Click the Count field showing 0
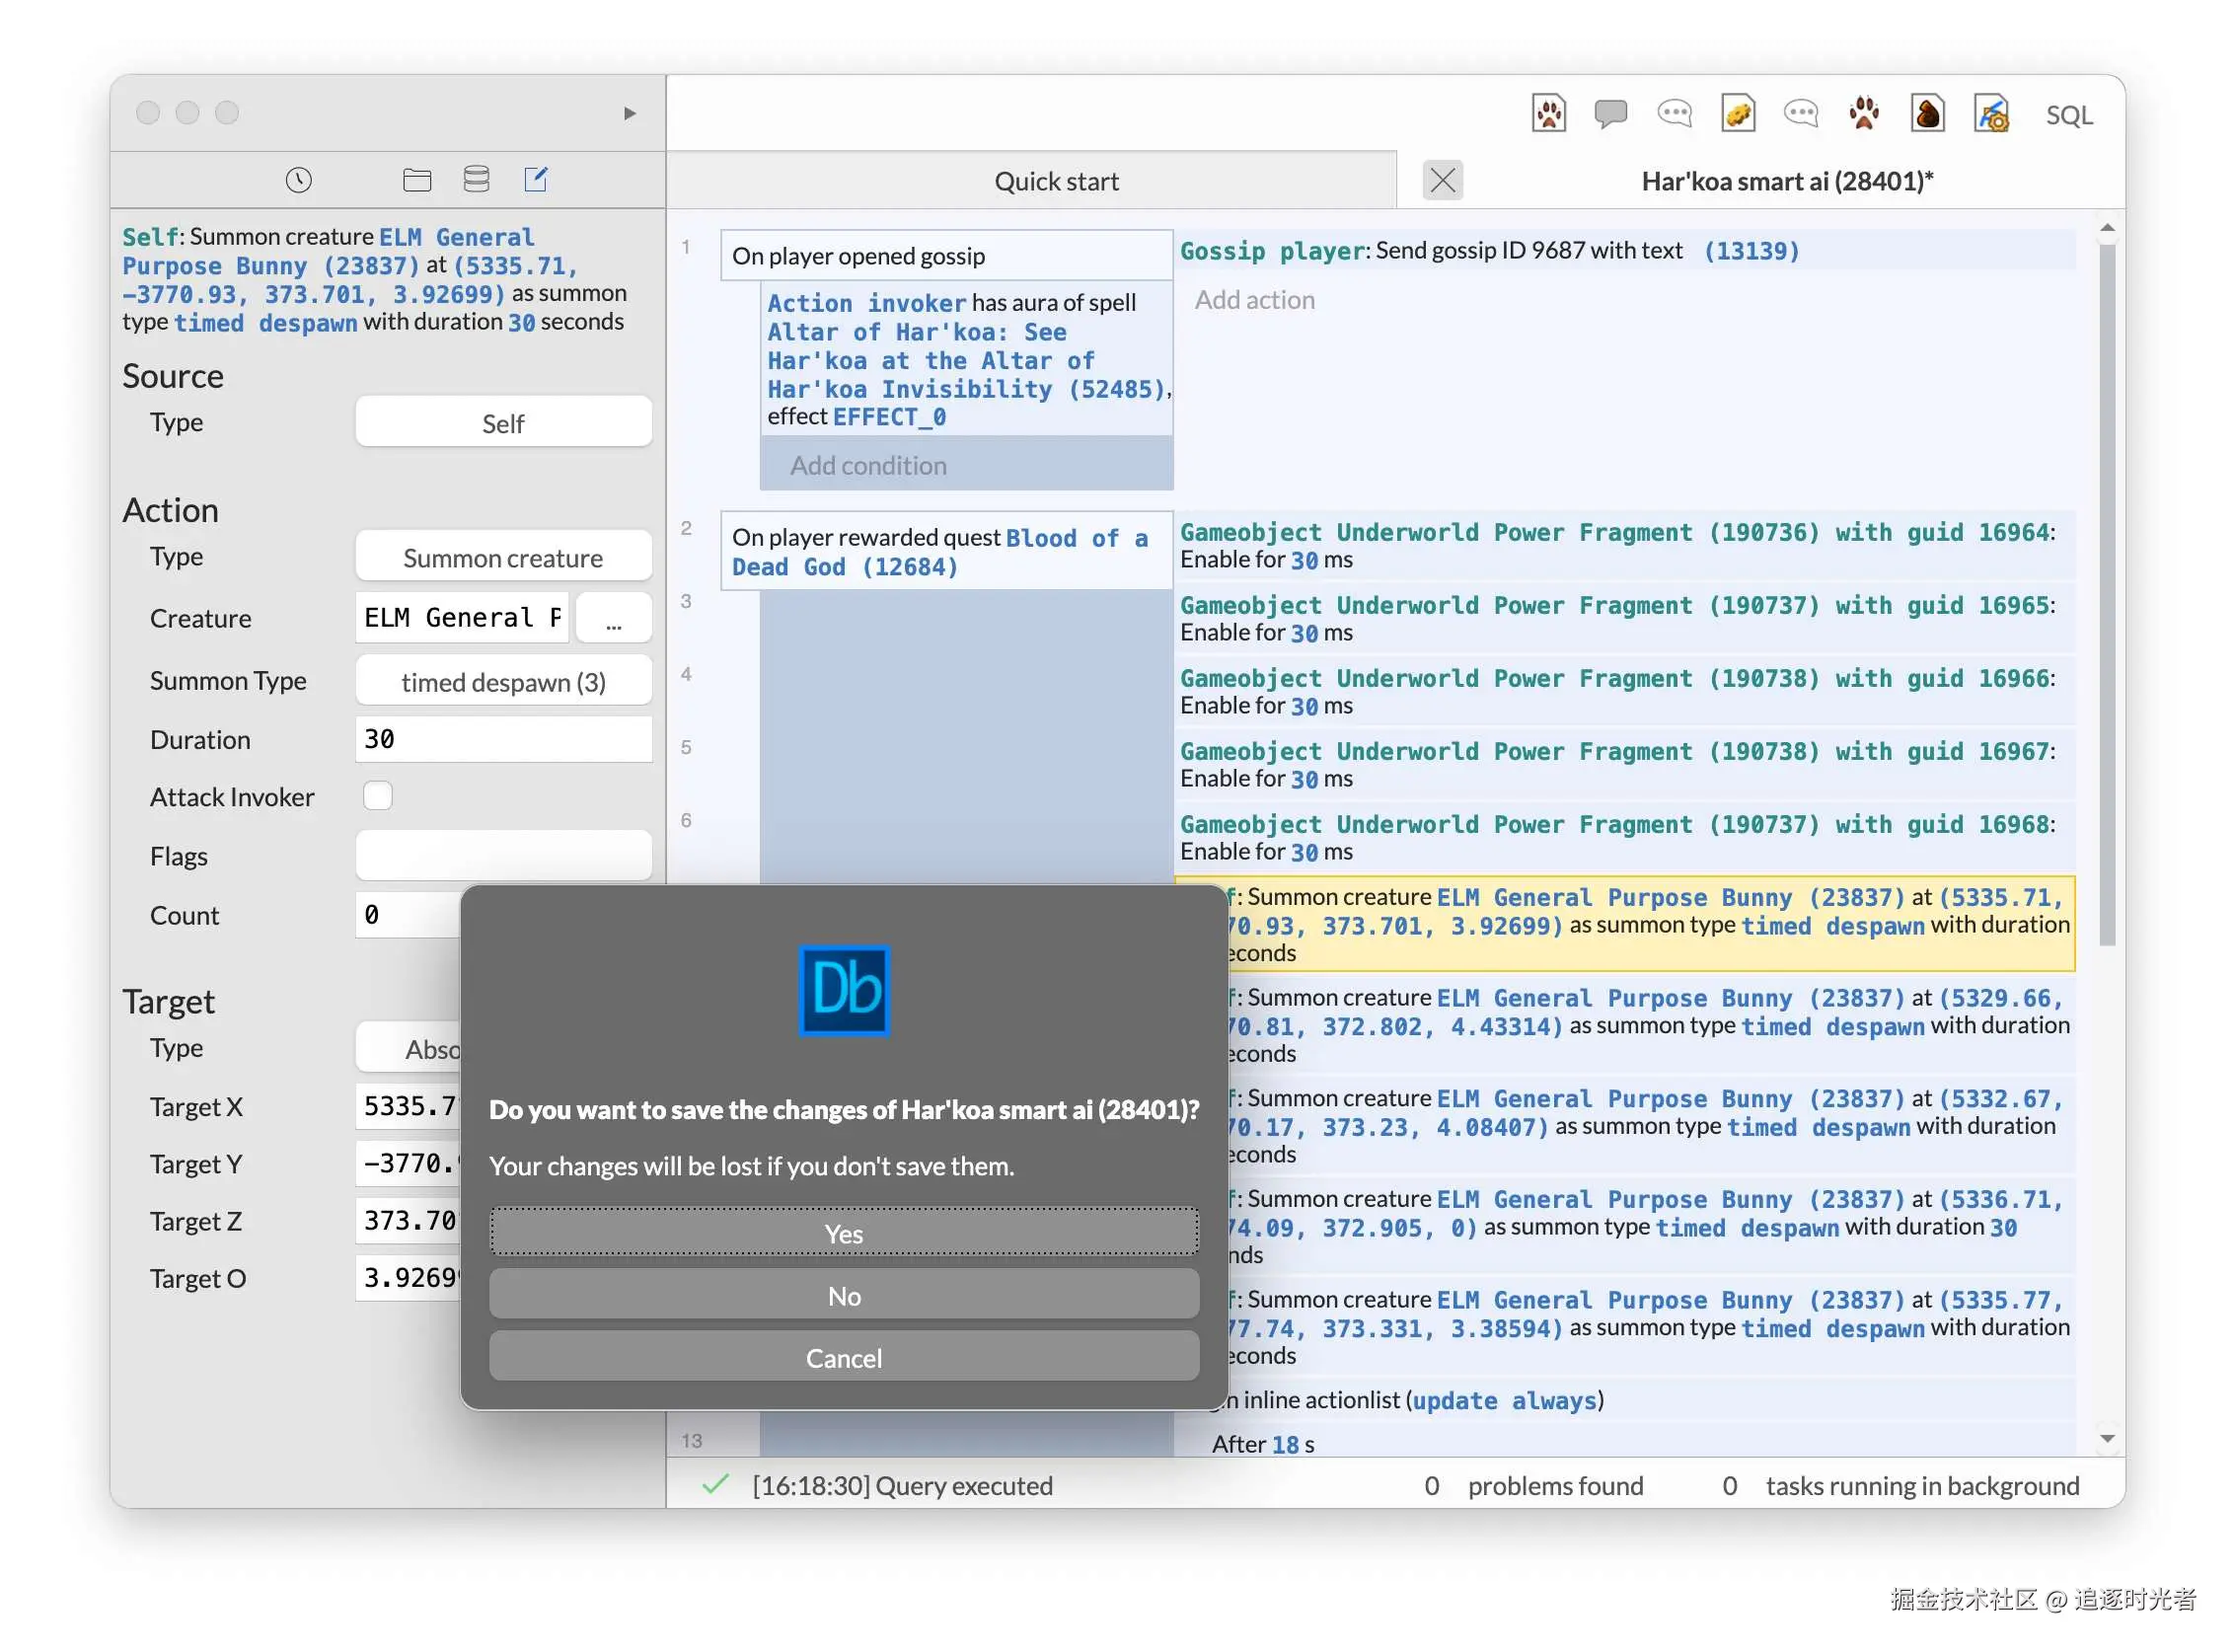 point(409,916)
